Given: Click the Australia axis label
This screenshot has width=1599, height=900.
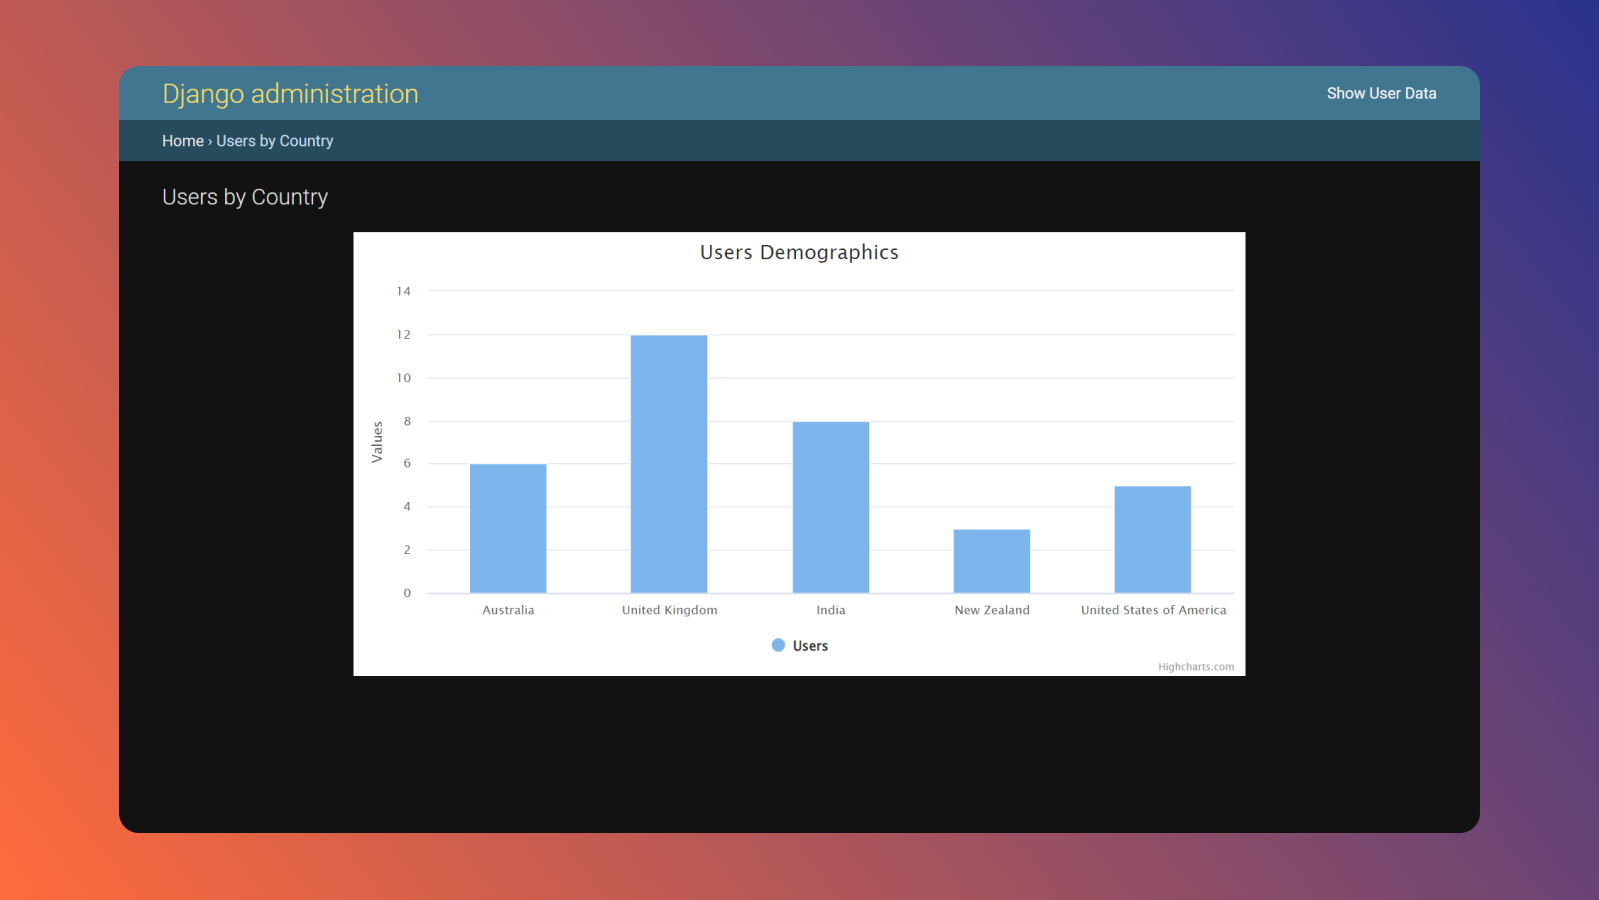Looking at the screenshot, I should 508,610.
